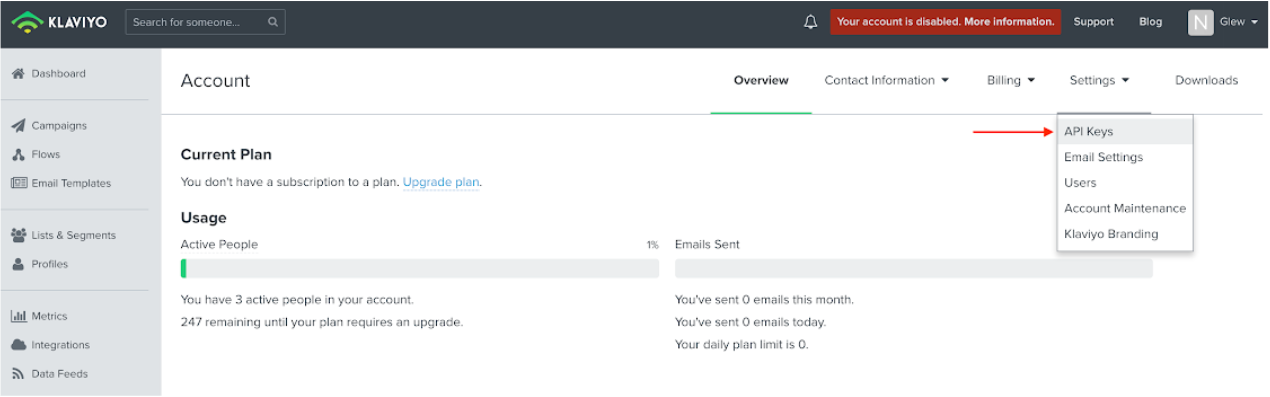Expand the Billing dropdown
The width and height of the screenshot is (1270, 397).
pos(1011,80)
